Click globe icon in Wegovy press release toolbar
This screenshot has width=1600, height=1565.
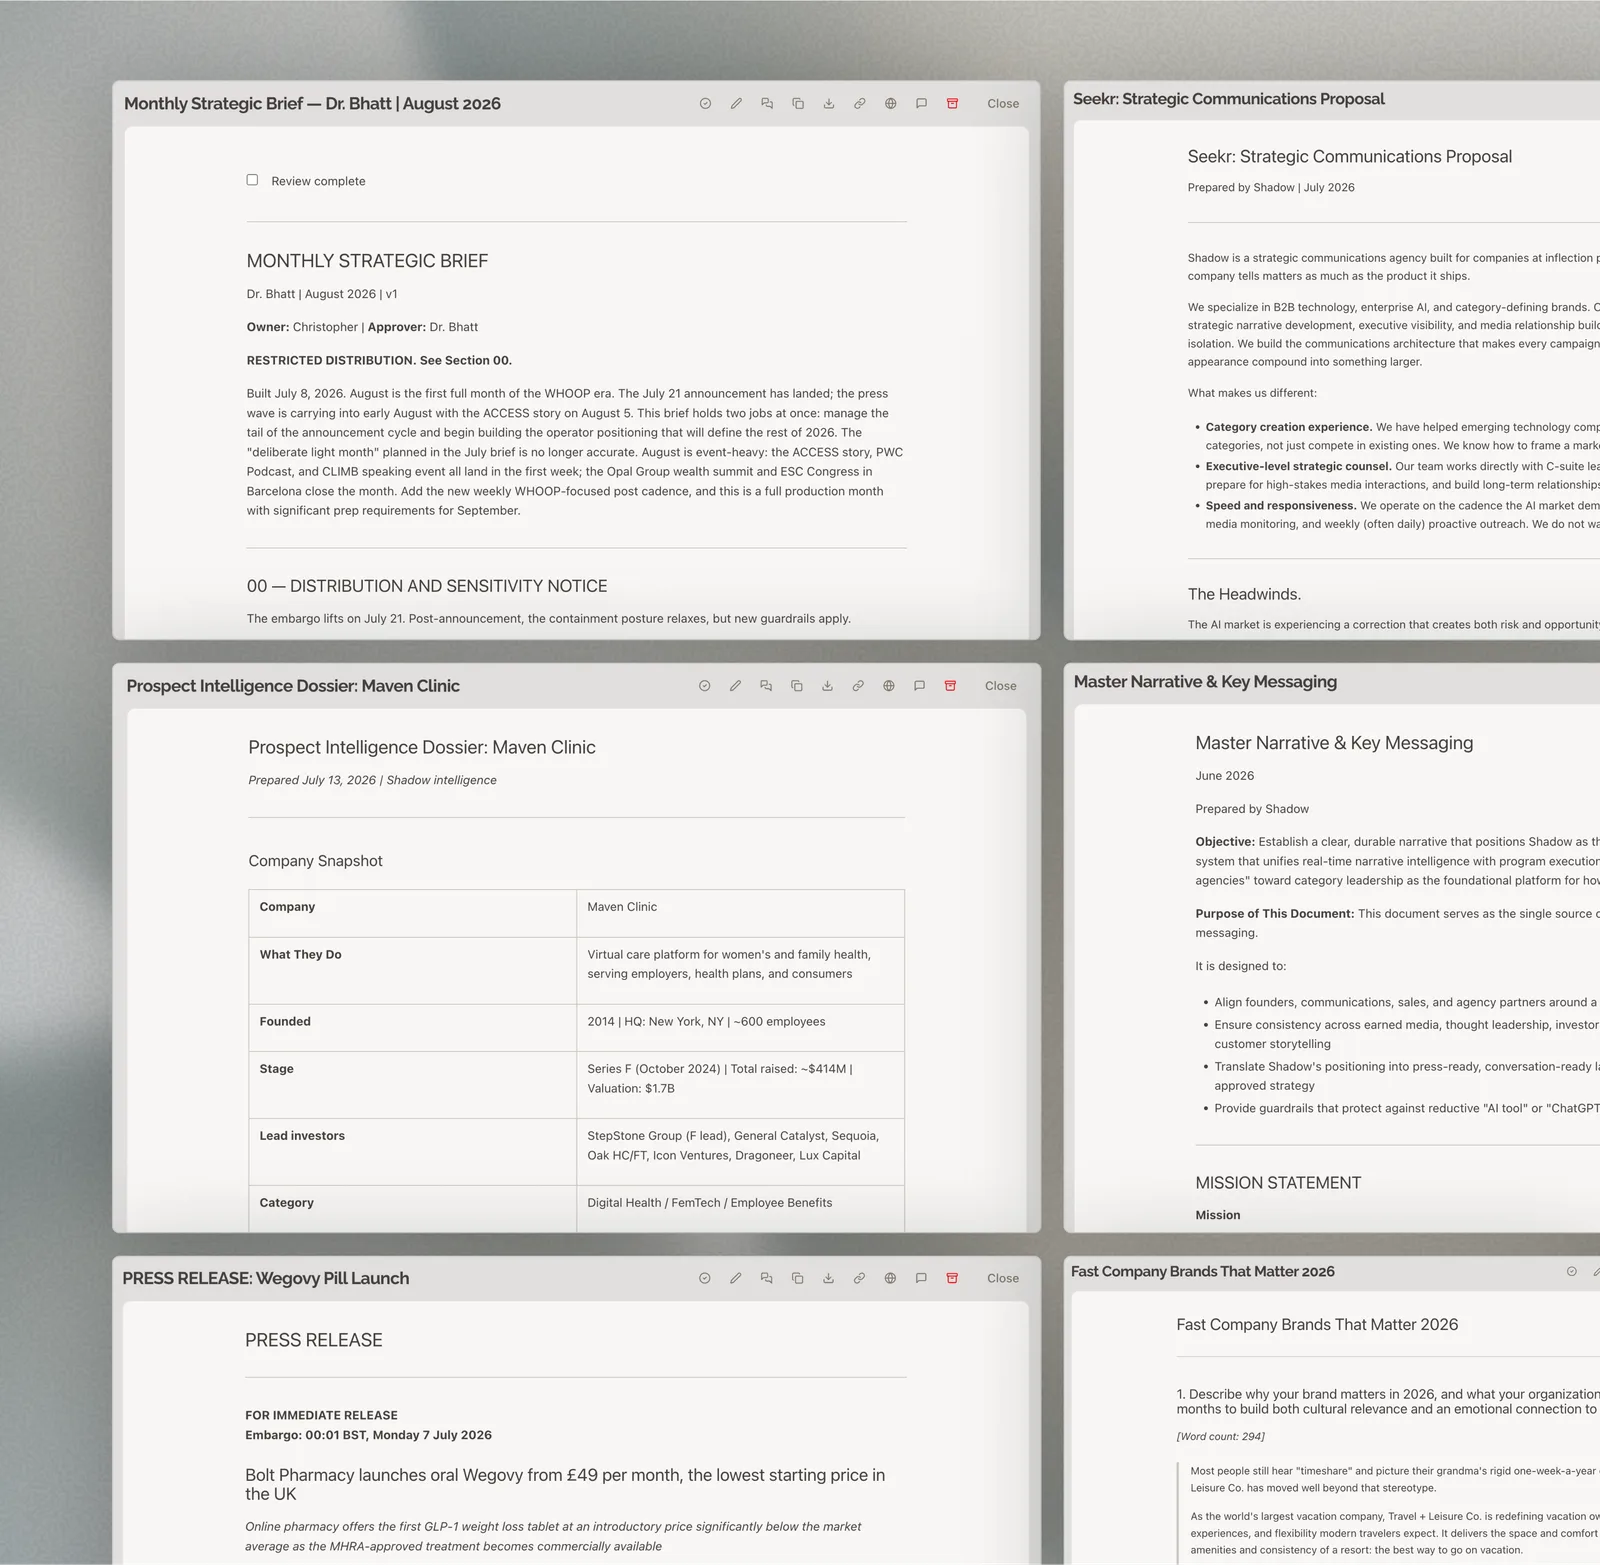tap(890, 1278)
